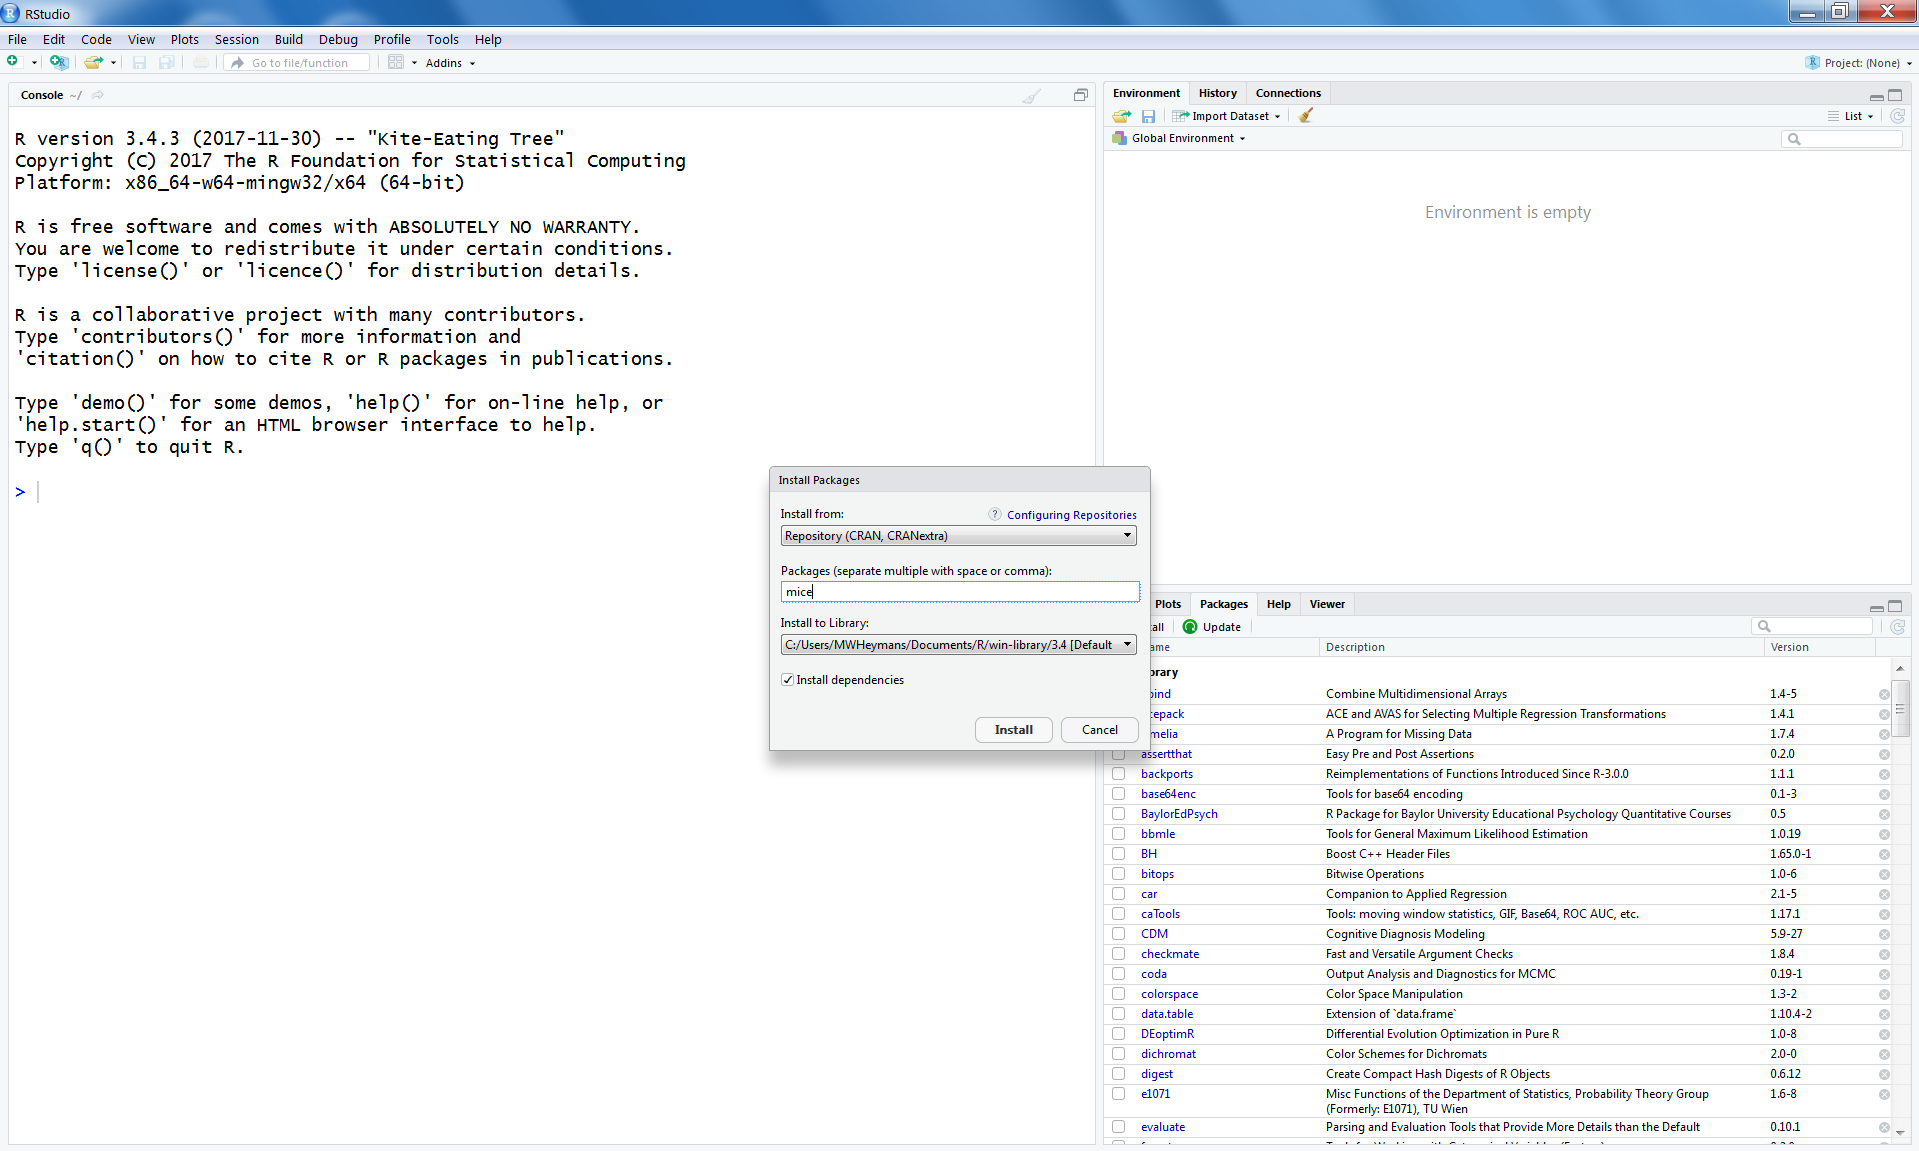Switch to the History tab
Image resolution: width=1919 pixels, height=1151 pixels.
1217,93
